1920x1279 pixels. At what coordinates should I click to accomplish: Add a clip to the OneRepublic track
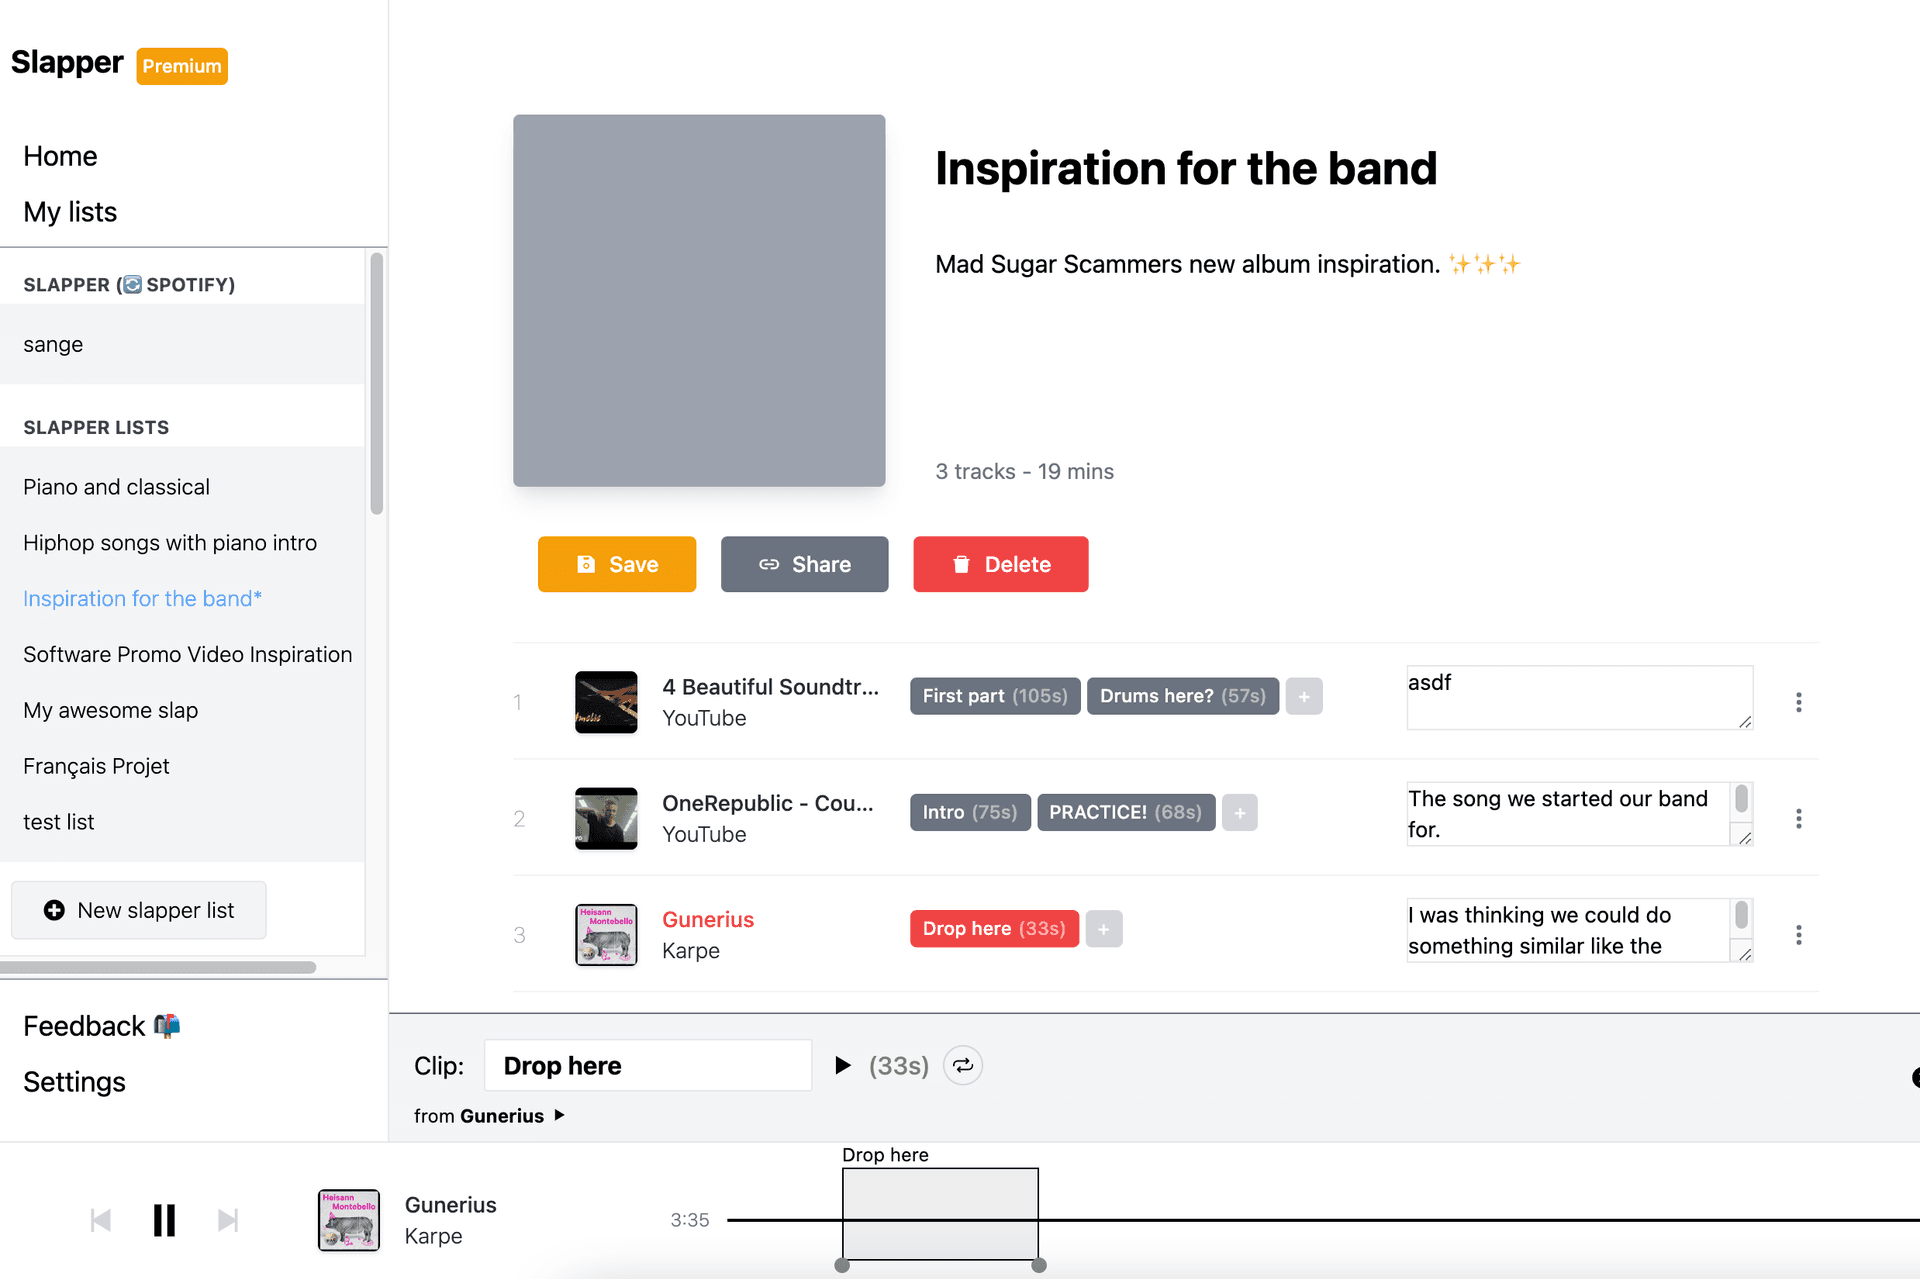coord(1239,813)
